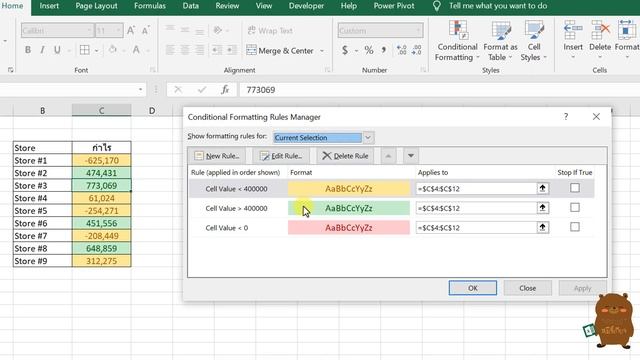This screenshot has height=360, width=640.
Task: Move selected rule down with arrow button
Action: click(411, 156)
